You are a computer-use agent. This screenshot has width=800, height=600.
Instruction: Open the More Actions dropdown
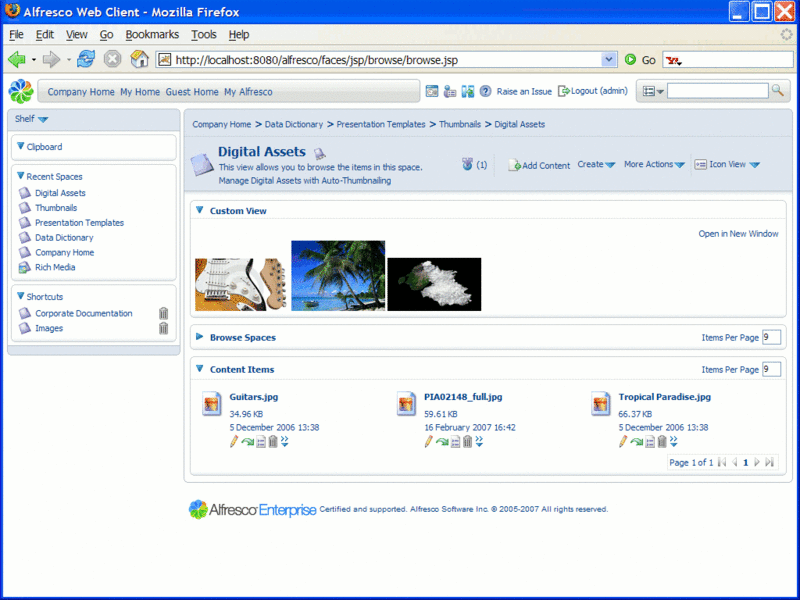click(x=654, y=165)
